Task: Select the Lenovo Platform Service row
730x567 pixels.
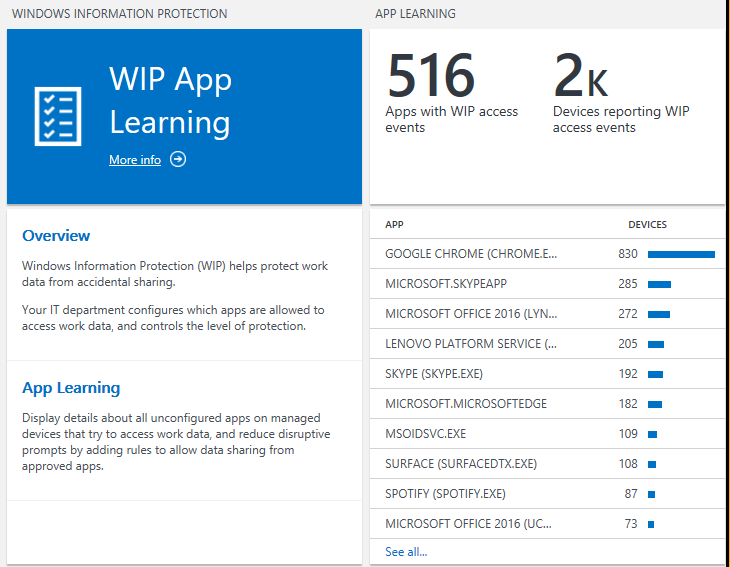Action: click(548, 344)
